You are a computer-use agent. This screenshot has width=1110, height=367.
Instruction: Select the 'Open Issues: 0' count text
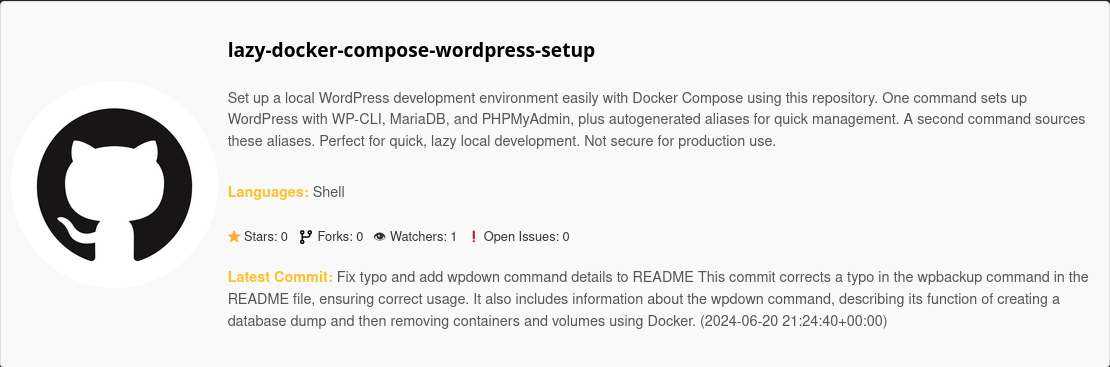tap(526, 237)
